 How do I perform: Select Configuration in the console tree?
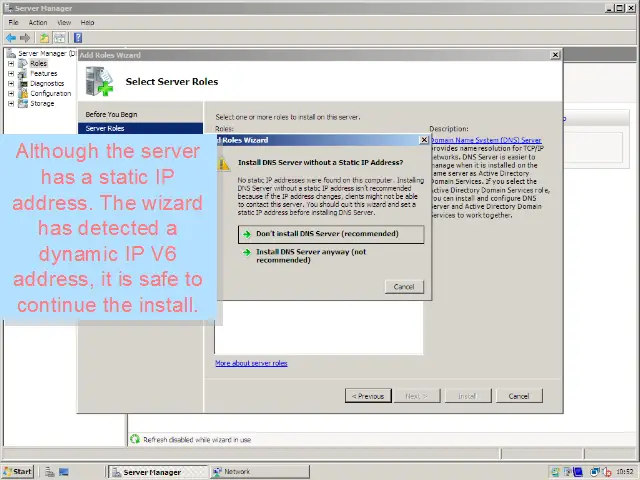[51, 93]
